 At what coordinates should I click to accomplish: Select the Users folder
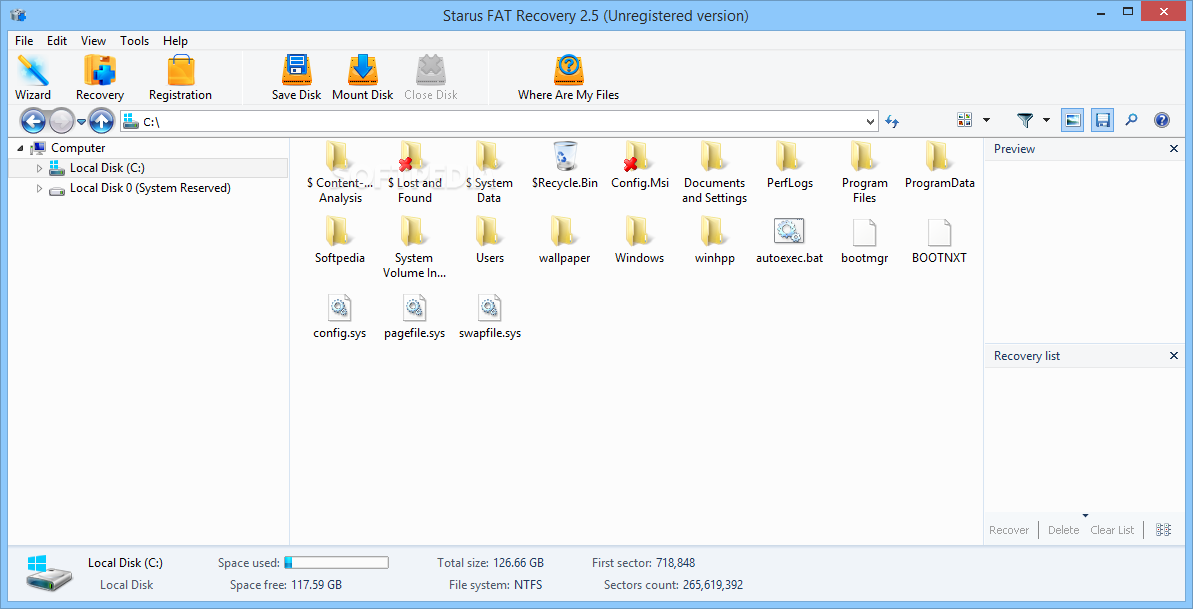[x=489, y=241]
